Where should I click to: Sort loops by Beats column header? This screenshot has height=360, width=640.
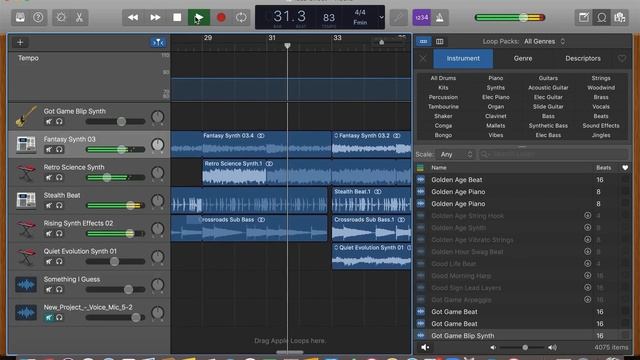603,167
